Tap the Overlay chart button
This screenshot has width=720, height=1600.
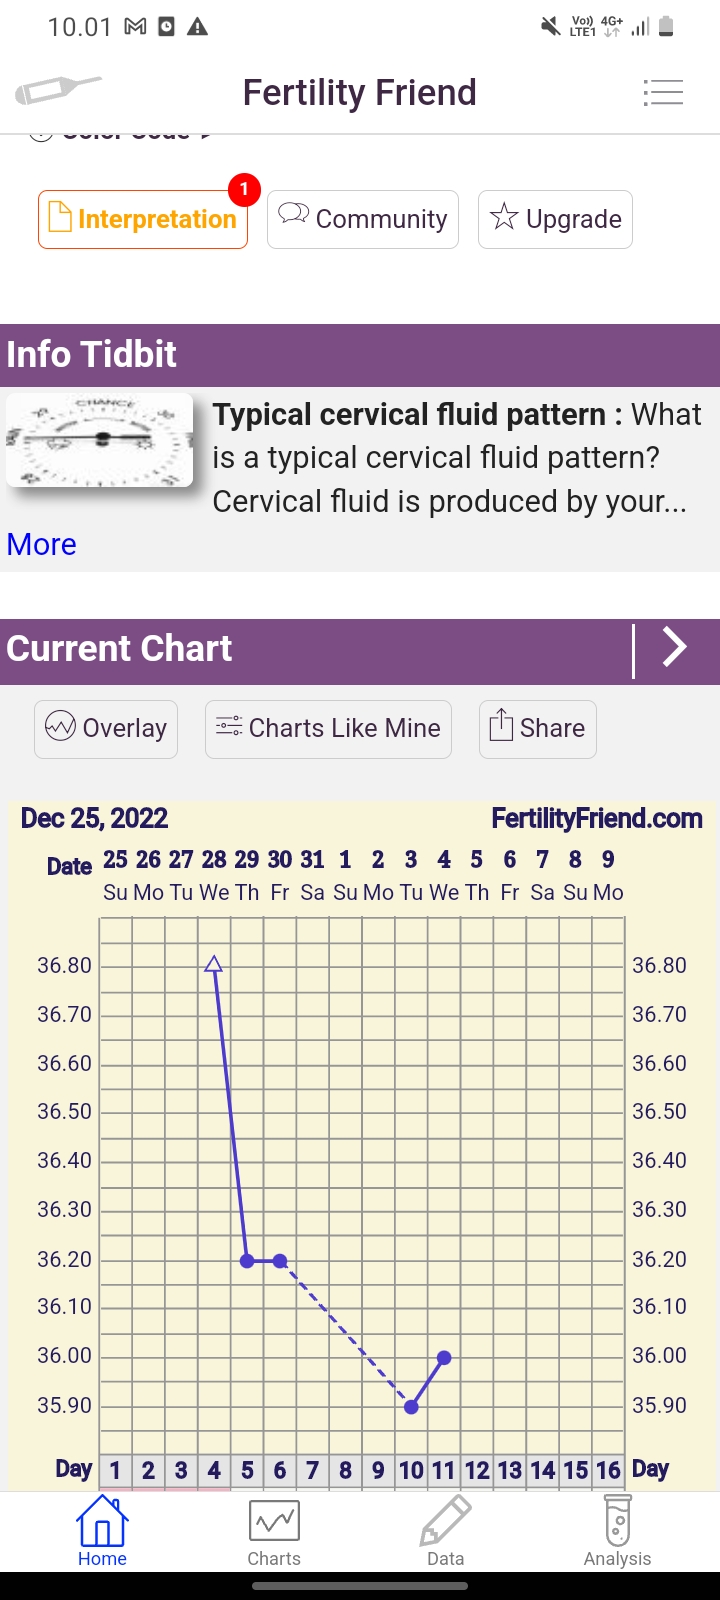pos(106,728)
